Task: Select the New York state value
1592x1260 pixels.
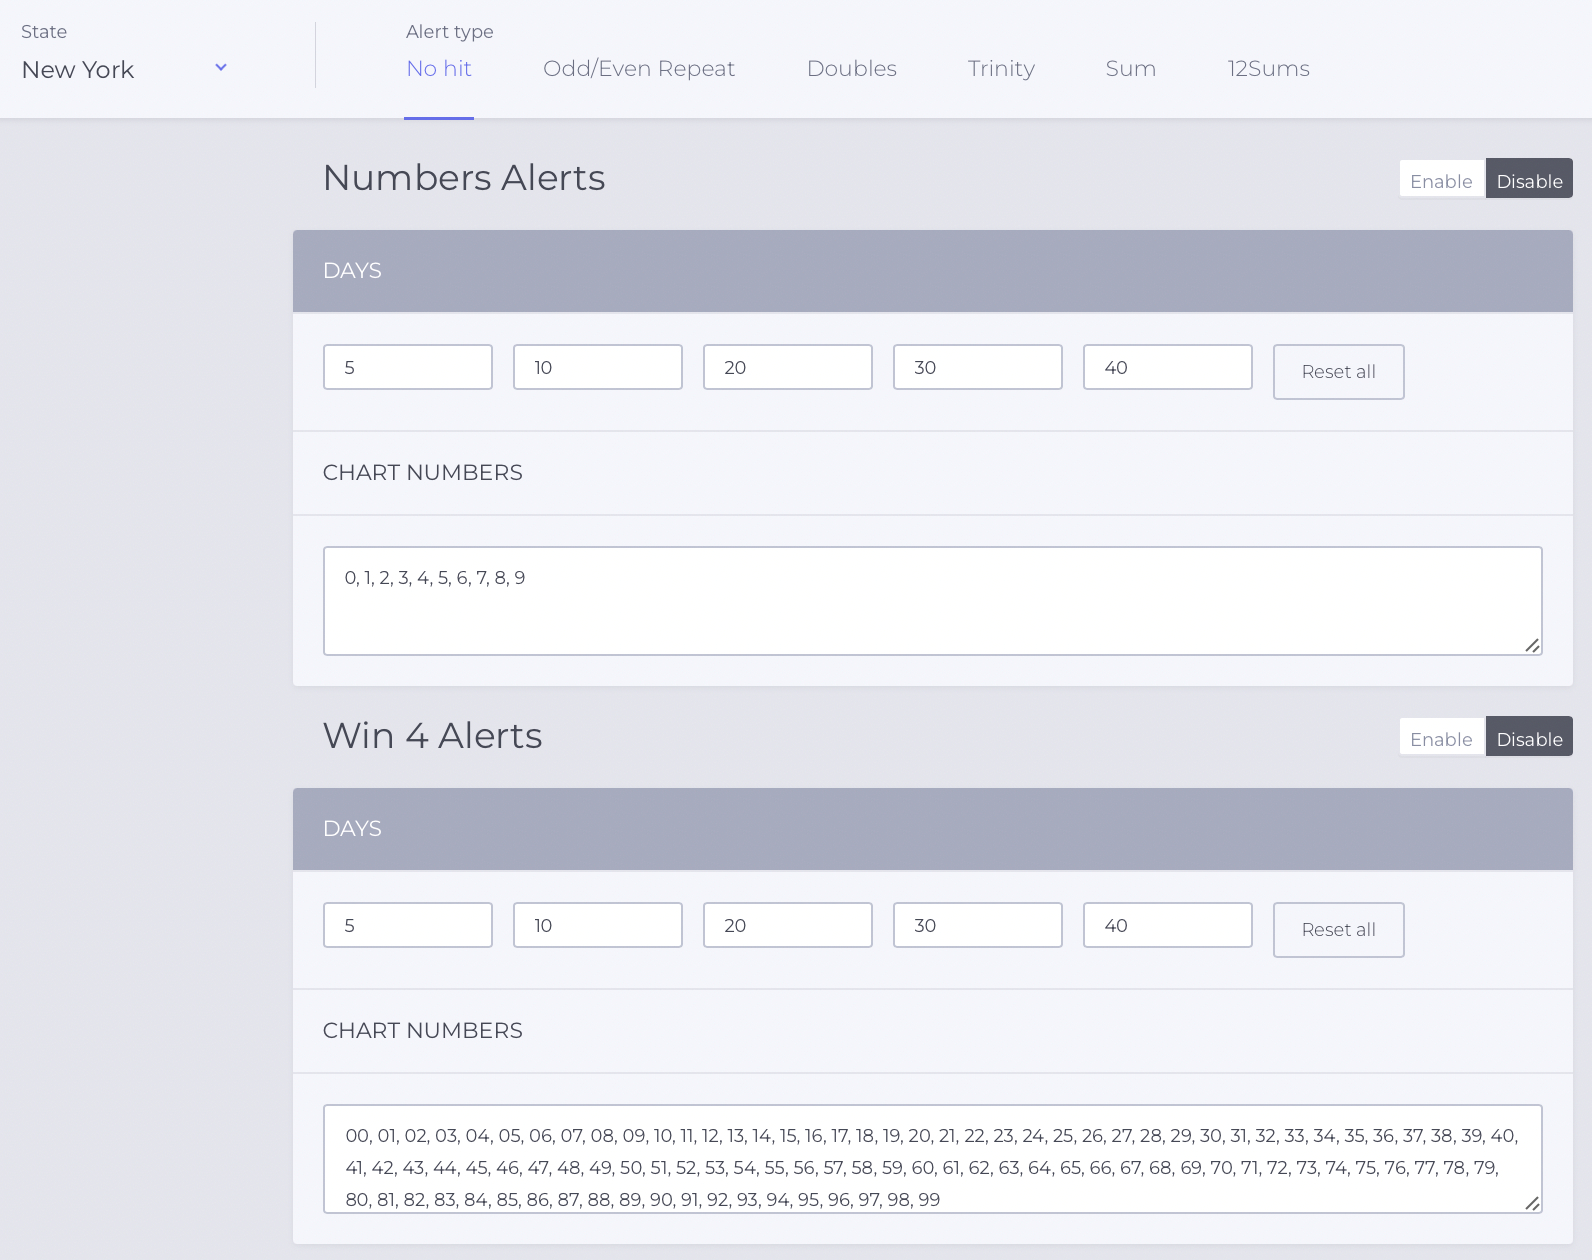Action: coord(78,70)
